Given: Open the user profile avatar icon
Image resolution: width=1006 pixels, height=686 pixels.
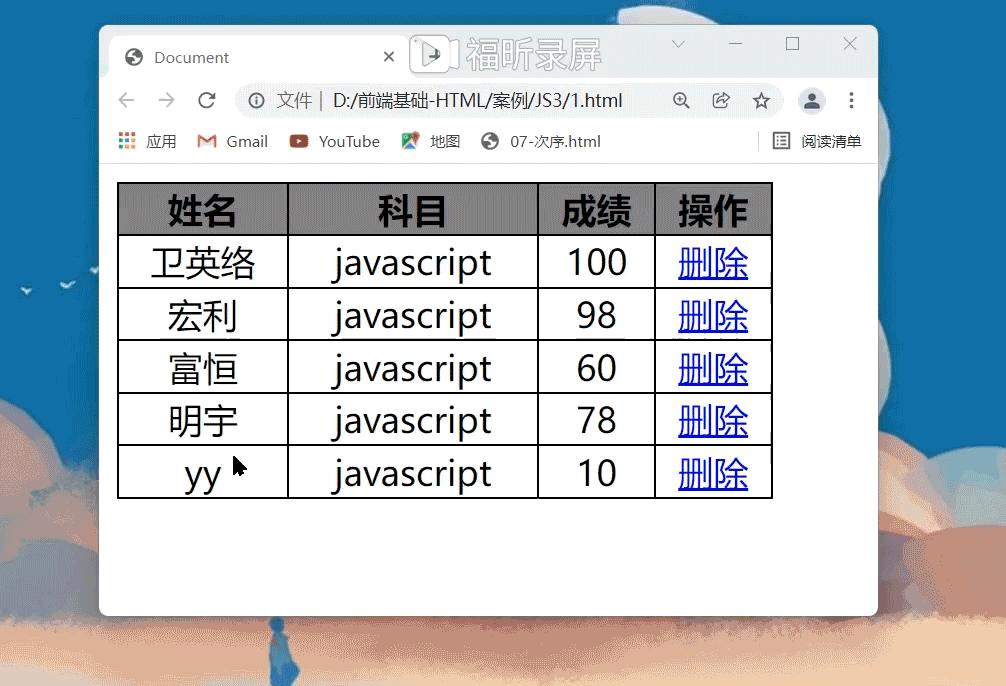Looking at the screenshot, I should click(x=812, y=101).
